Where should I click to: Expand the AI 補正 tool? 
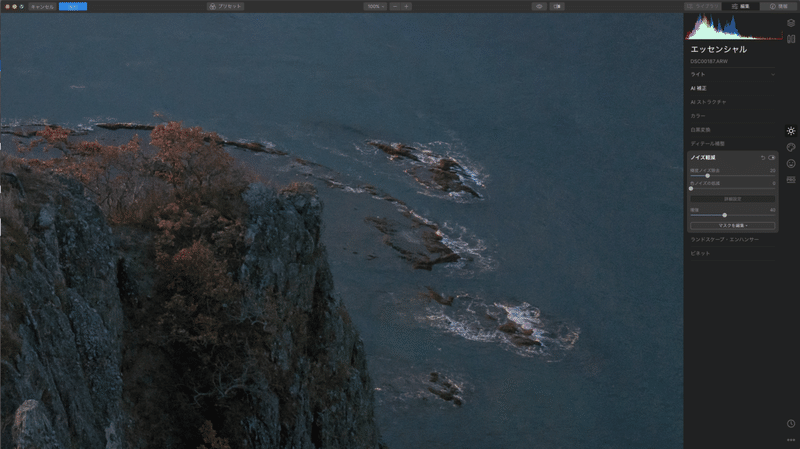(x=732, y=88)
